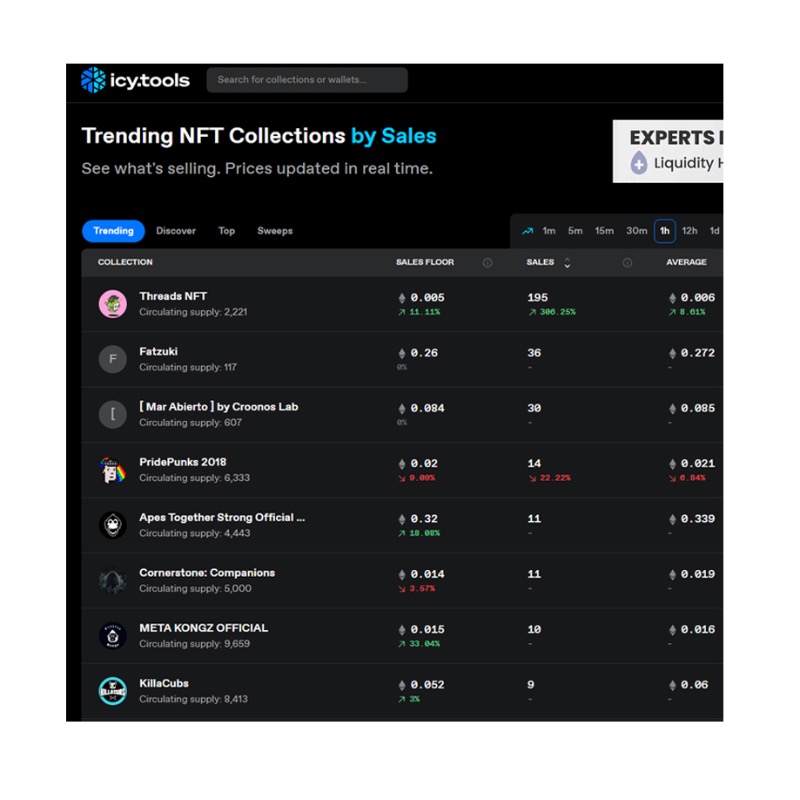800x800 pixels.
Task: Select the 5m time range
Action: 575,231
